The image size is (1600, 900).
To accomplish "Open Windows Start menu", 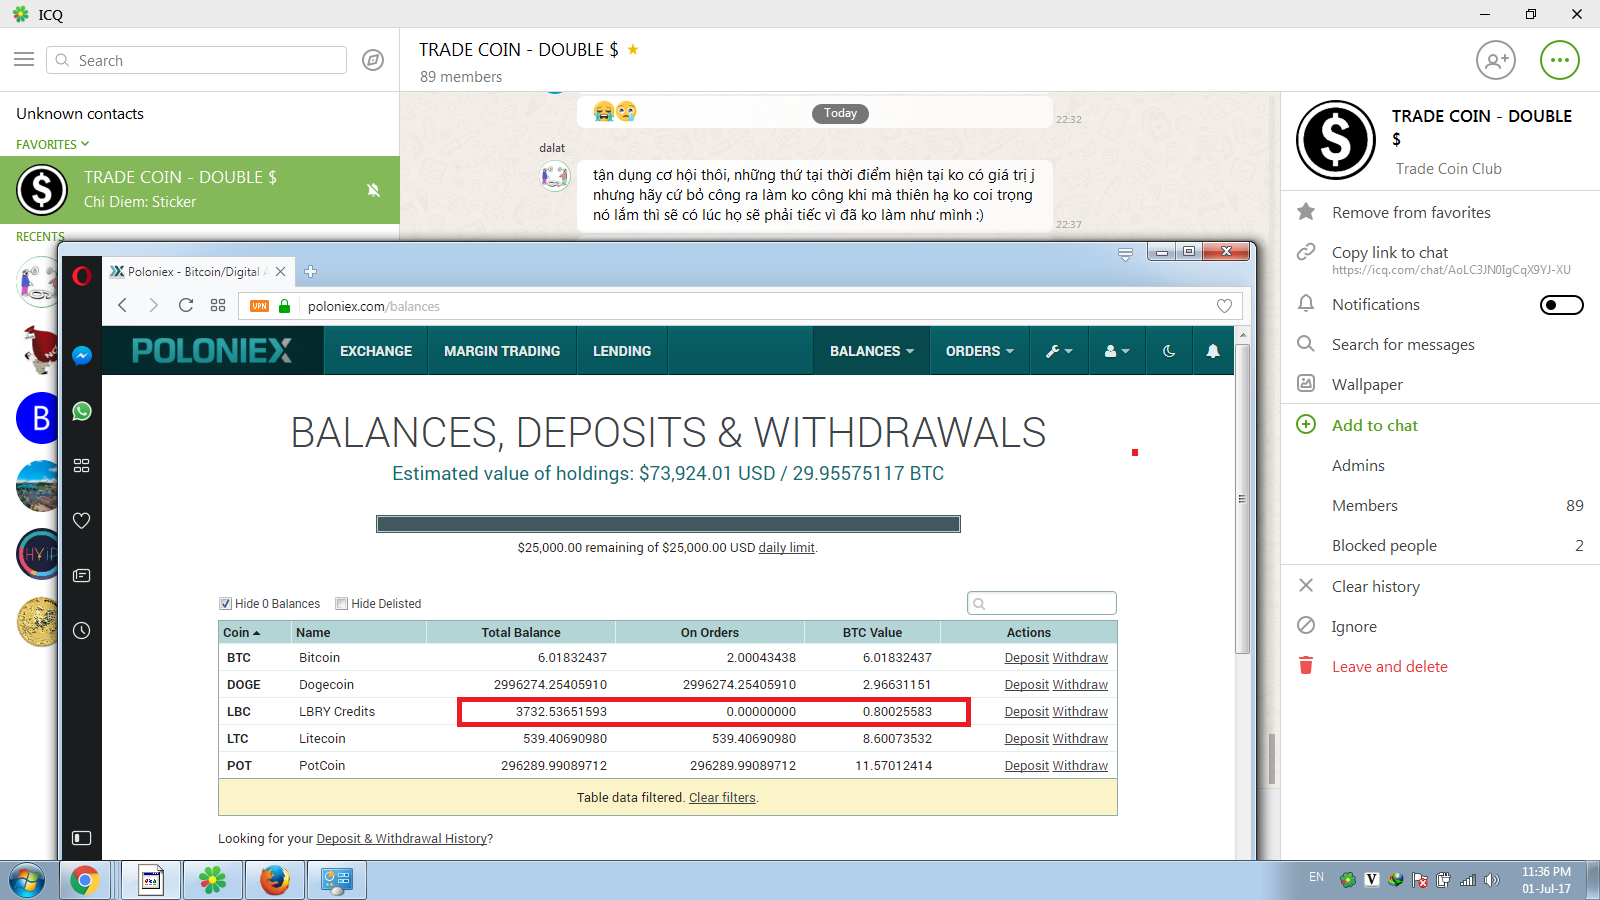I will [27, 880].
